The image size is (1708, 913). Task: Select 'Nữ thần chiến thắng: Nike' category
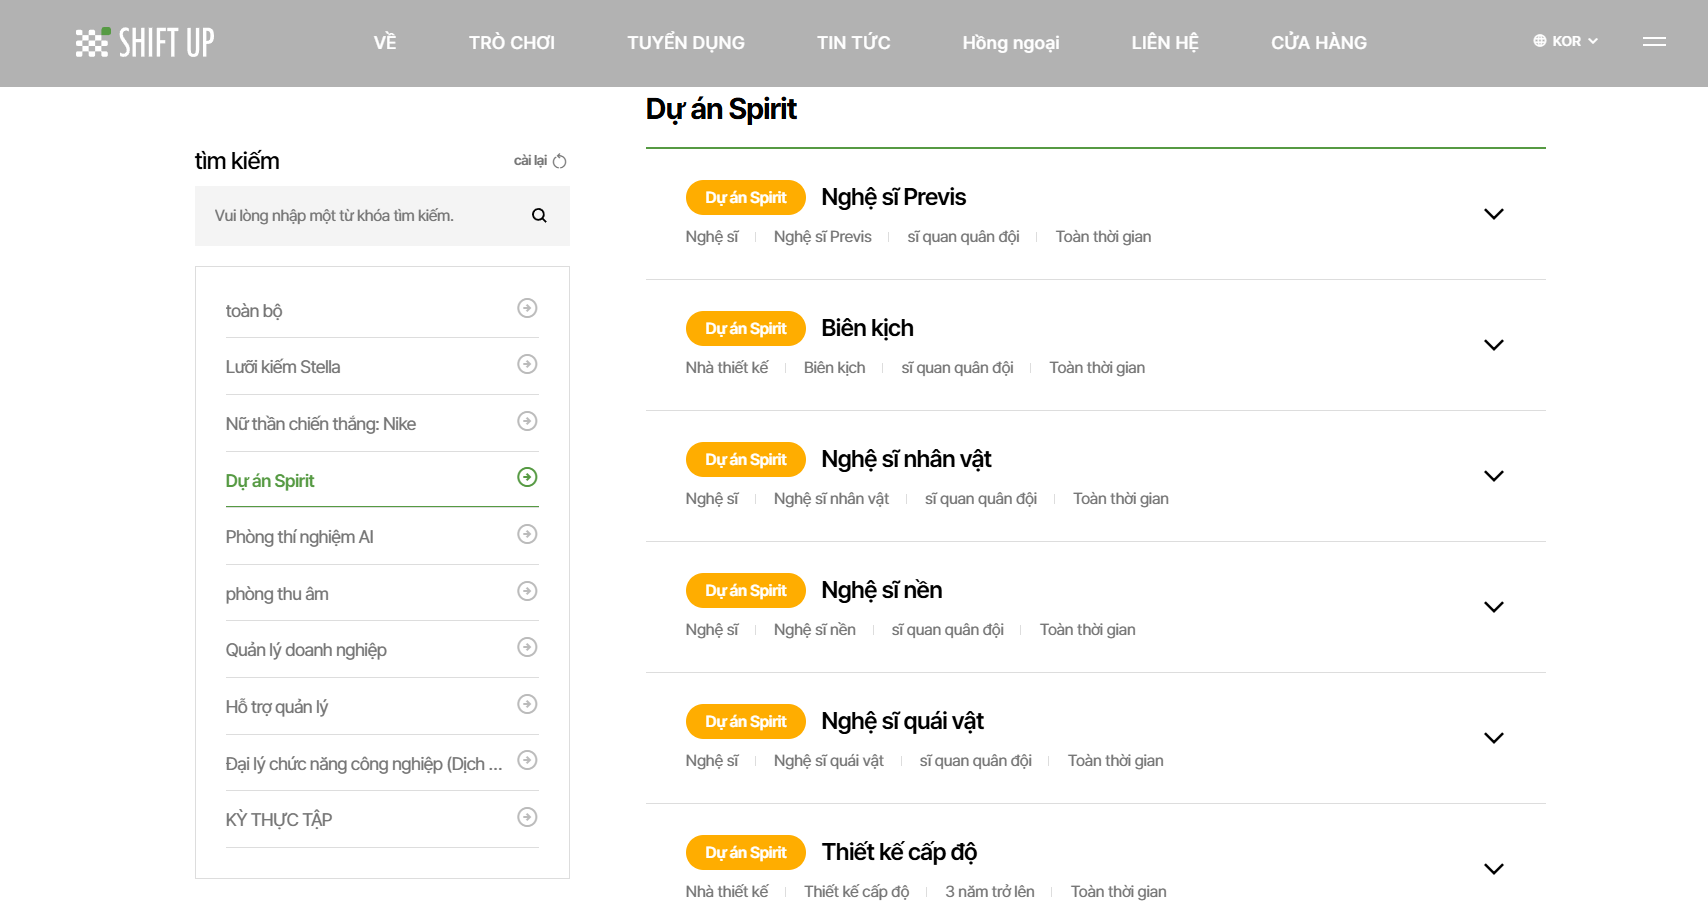pyautogui.click(x=321, y=424)
